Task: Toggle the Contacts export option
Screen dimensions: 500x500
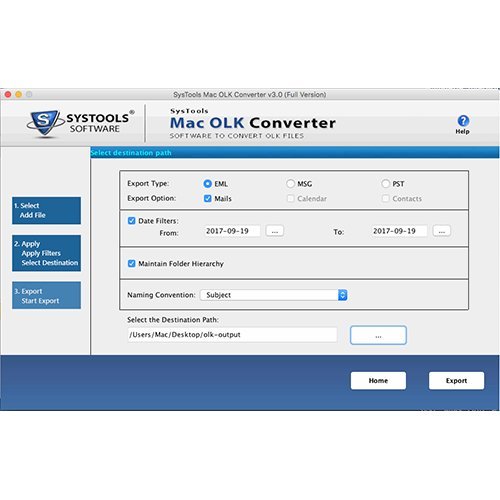Action: point(385,199)
